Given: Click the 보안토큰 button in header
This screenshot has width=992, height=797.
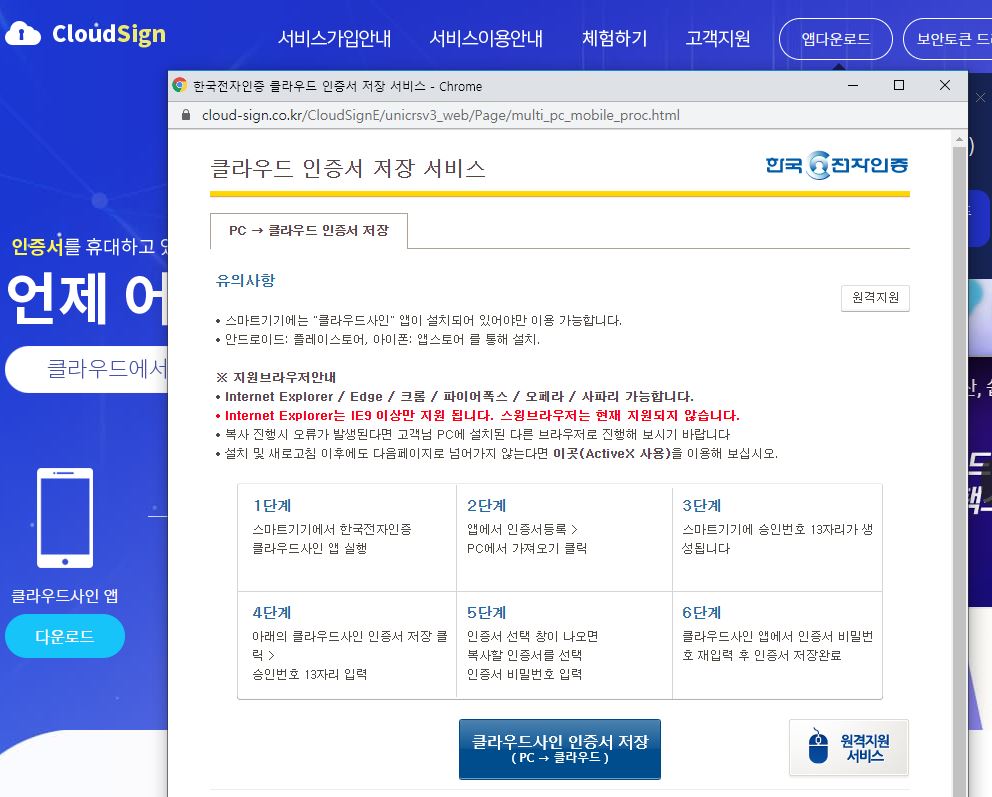Looking at the screenshot, I should [x=947, y=39].
